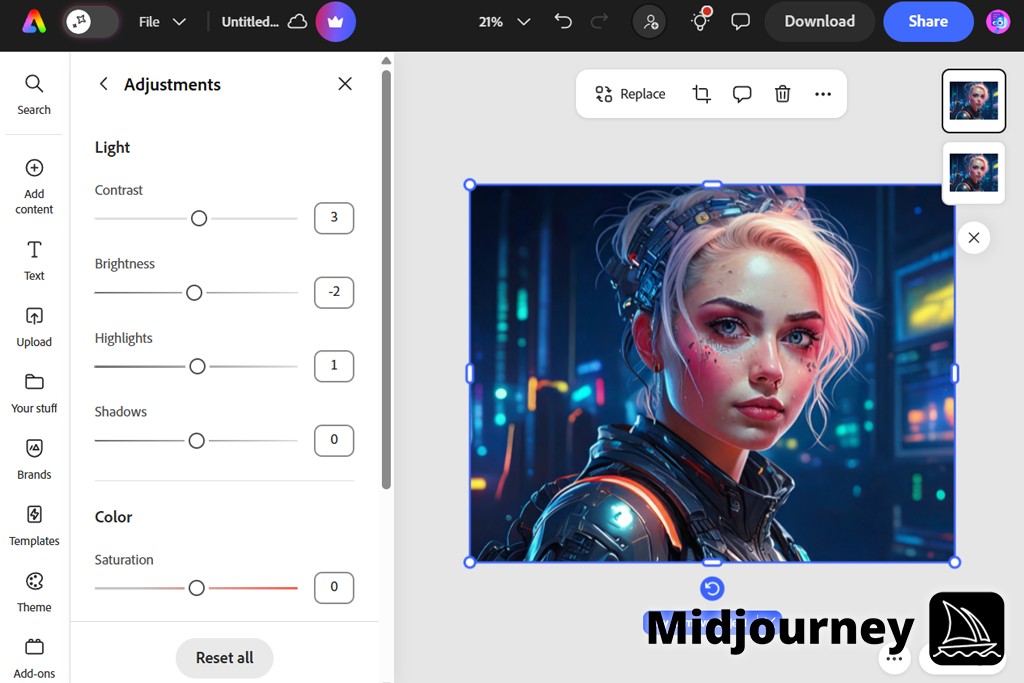This screenshot has width=1024, height=683.
Task: Check the cloud sync status icon
Action: pos(298,22)
